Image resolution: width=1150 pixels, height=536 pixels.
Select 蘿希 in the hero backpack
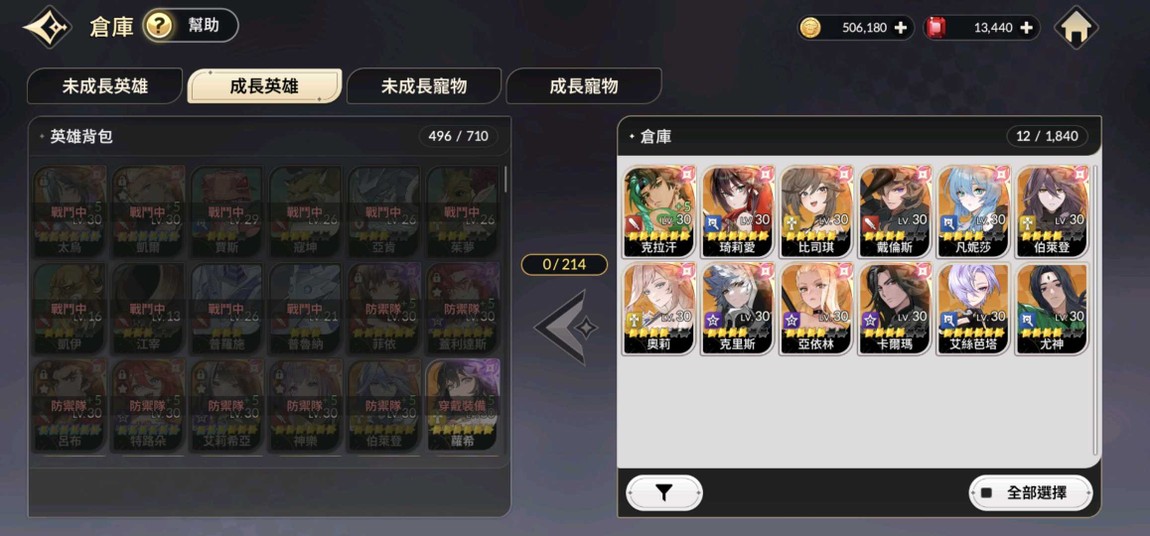click(x=463, y=405)
